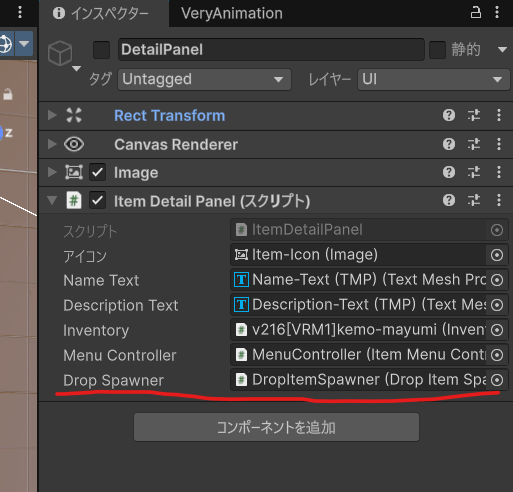513x492 pixels.
Task: Disable the Image component checkbox
Action: [x=97, y=172]
